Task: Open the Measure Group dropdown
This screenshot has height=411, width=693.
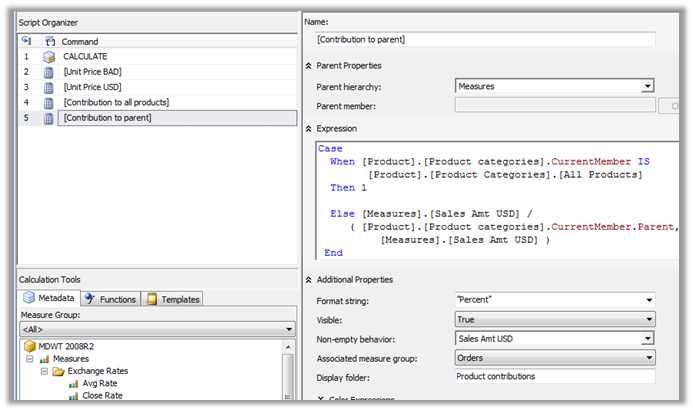Action: coord(289,329)
